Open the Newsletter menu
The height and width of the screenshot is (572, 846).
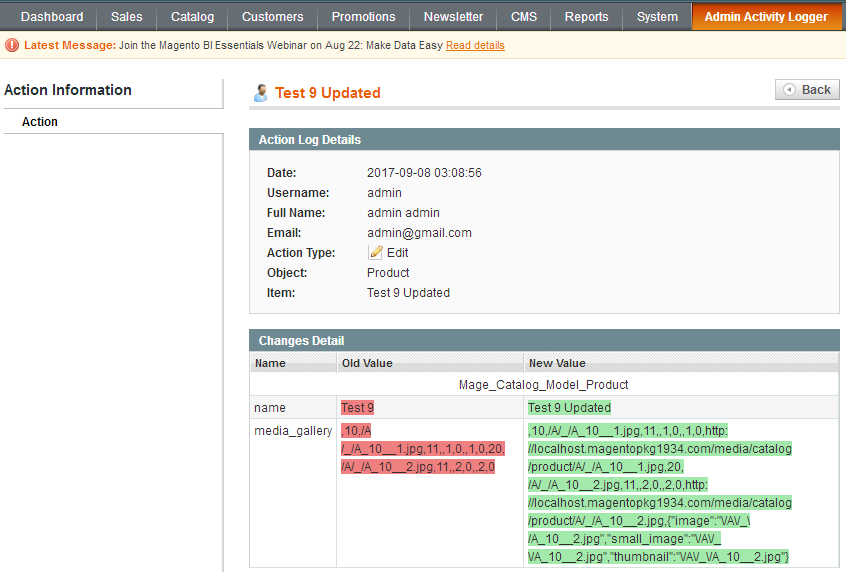453,17
